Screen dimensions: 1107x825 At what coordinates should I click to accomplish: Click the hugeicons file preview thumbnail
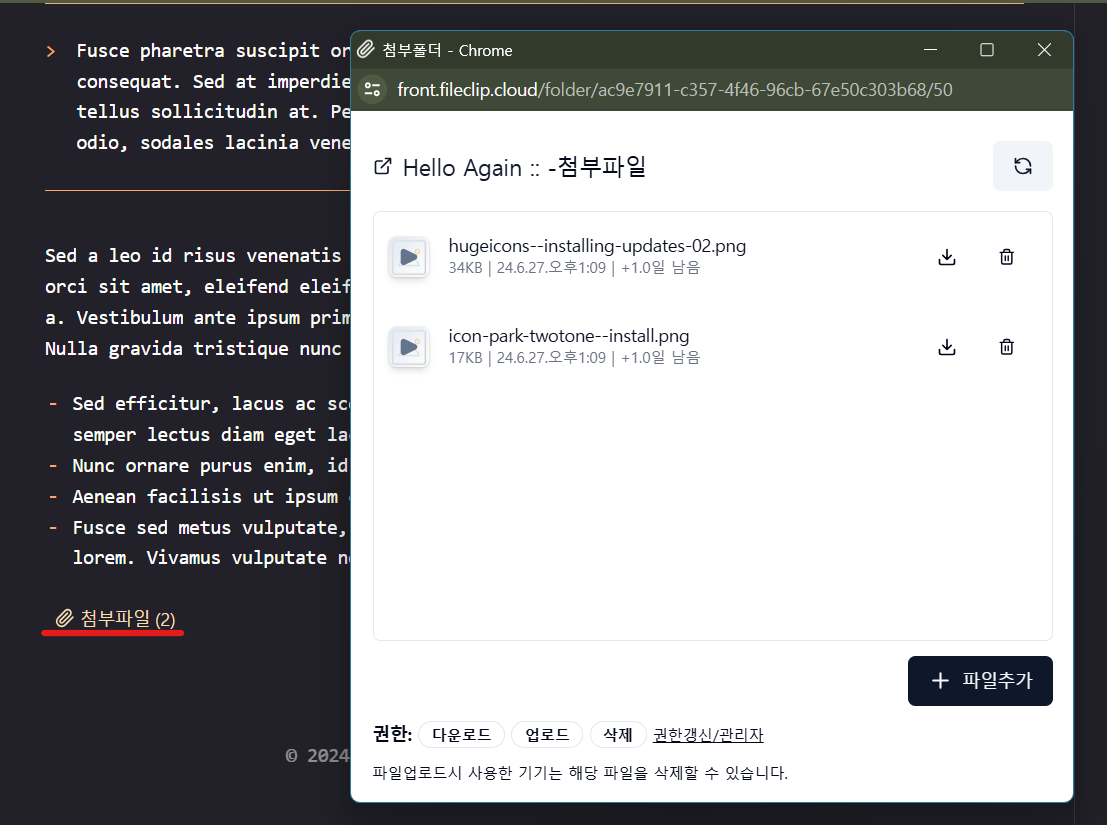coord(408,257)
